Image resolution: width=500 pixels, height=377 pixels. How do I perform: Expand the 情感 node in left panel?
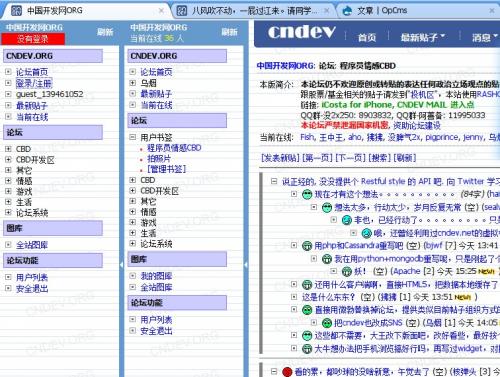(8, 181)
